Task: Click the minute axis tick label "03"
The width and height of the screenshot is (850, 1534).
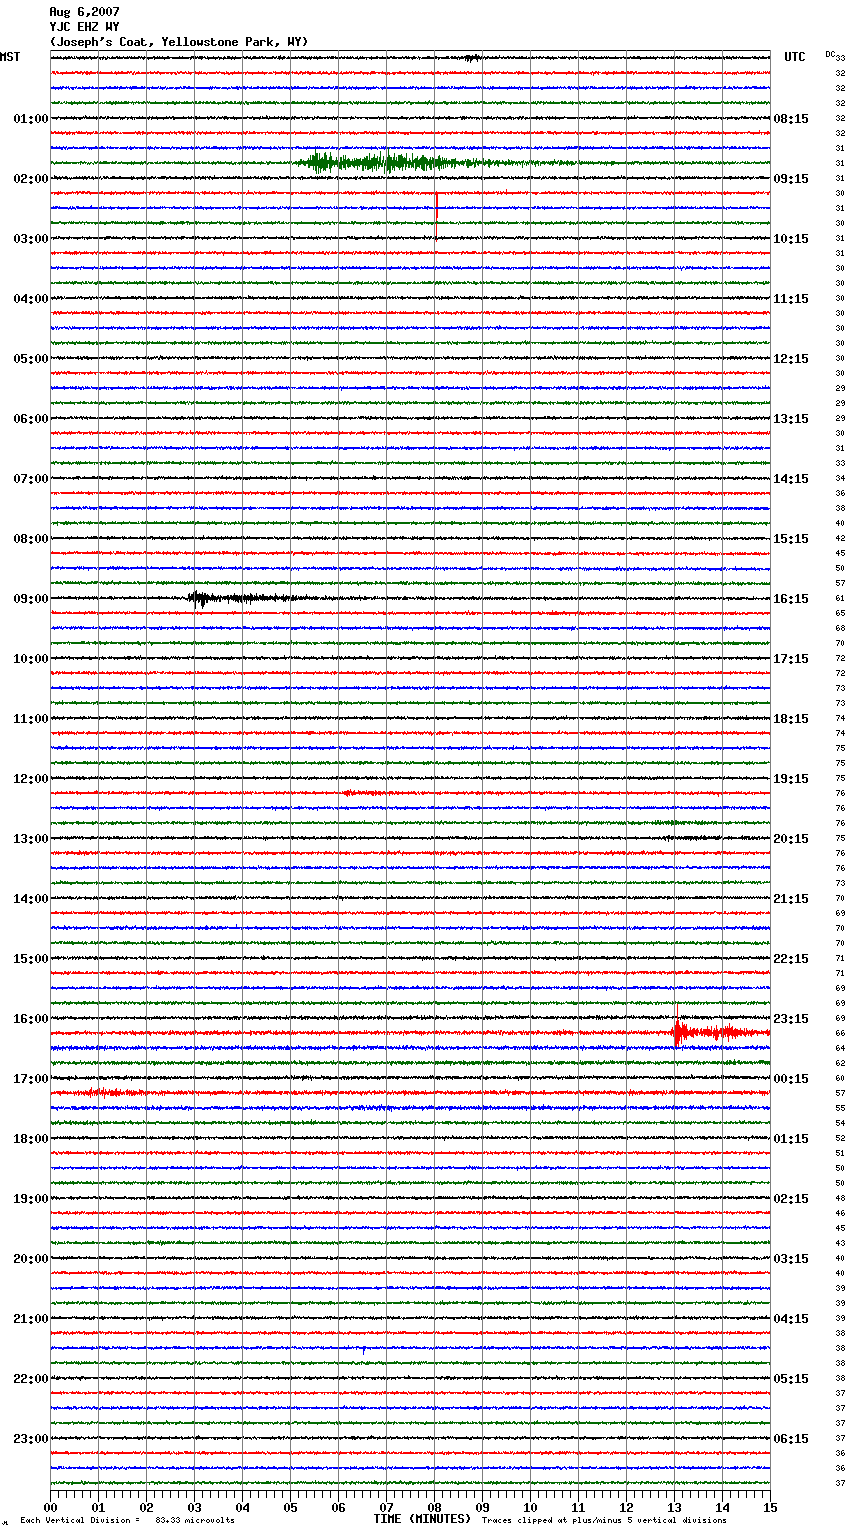Action: pos(194,1507)
